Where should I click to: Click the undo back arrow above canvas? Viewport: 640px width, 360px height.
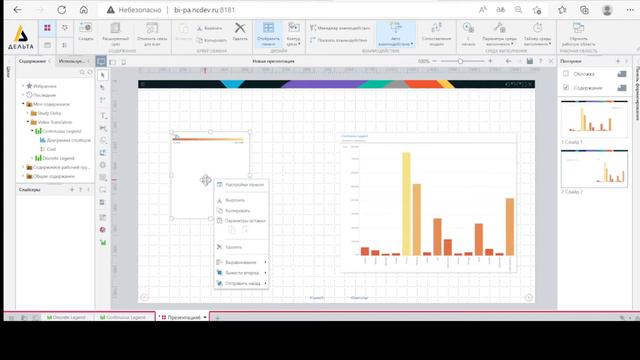(x=508, y=61)
